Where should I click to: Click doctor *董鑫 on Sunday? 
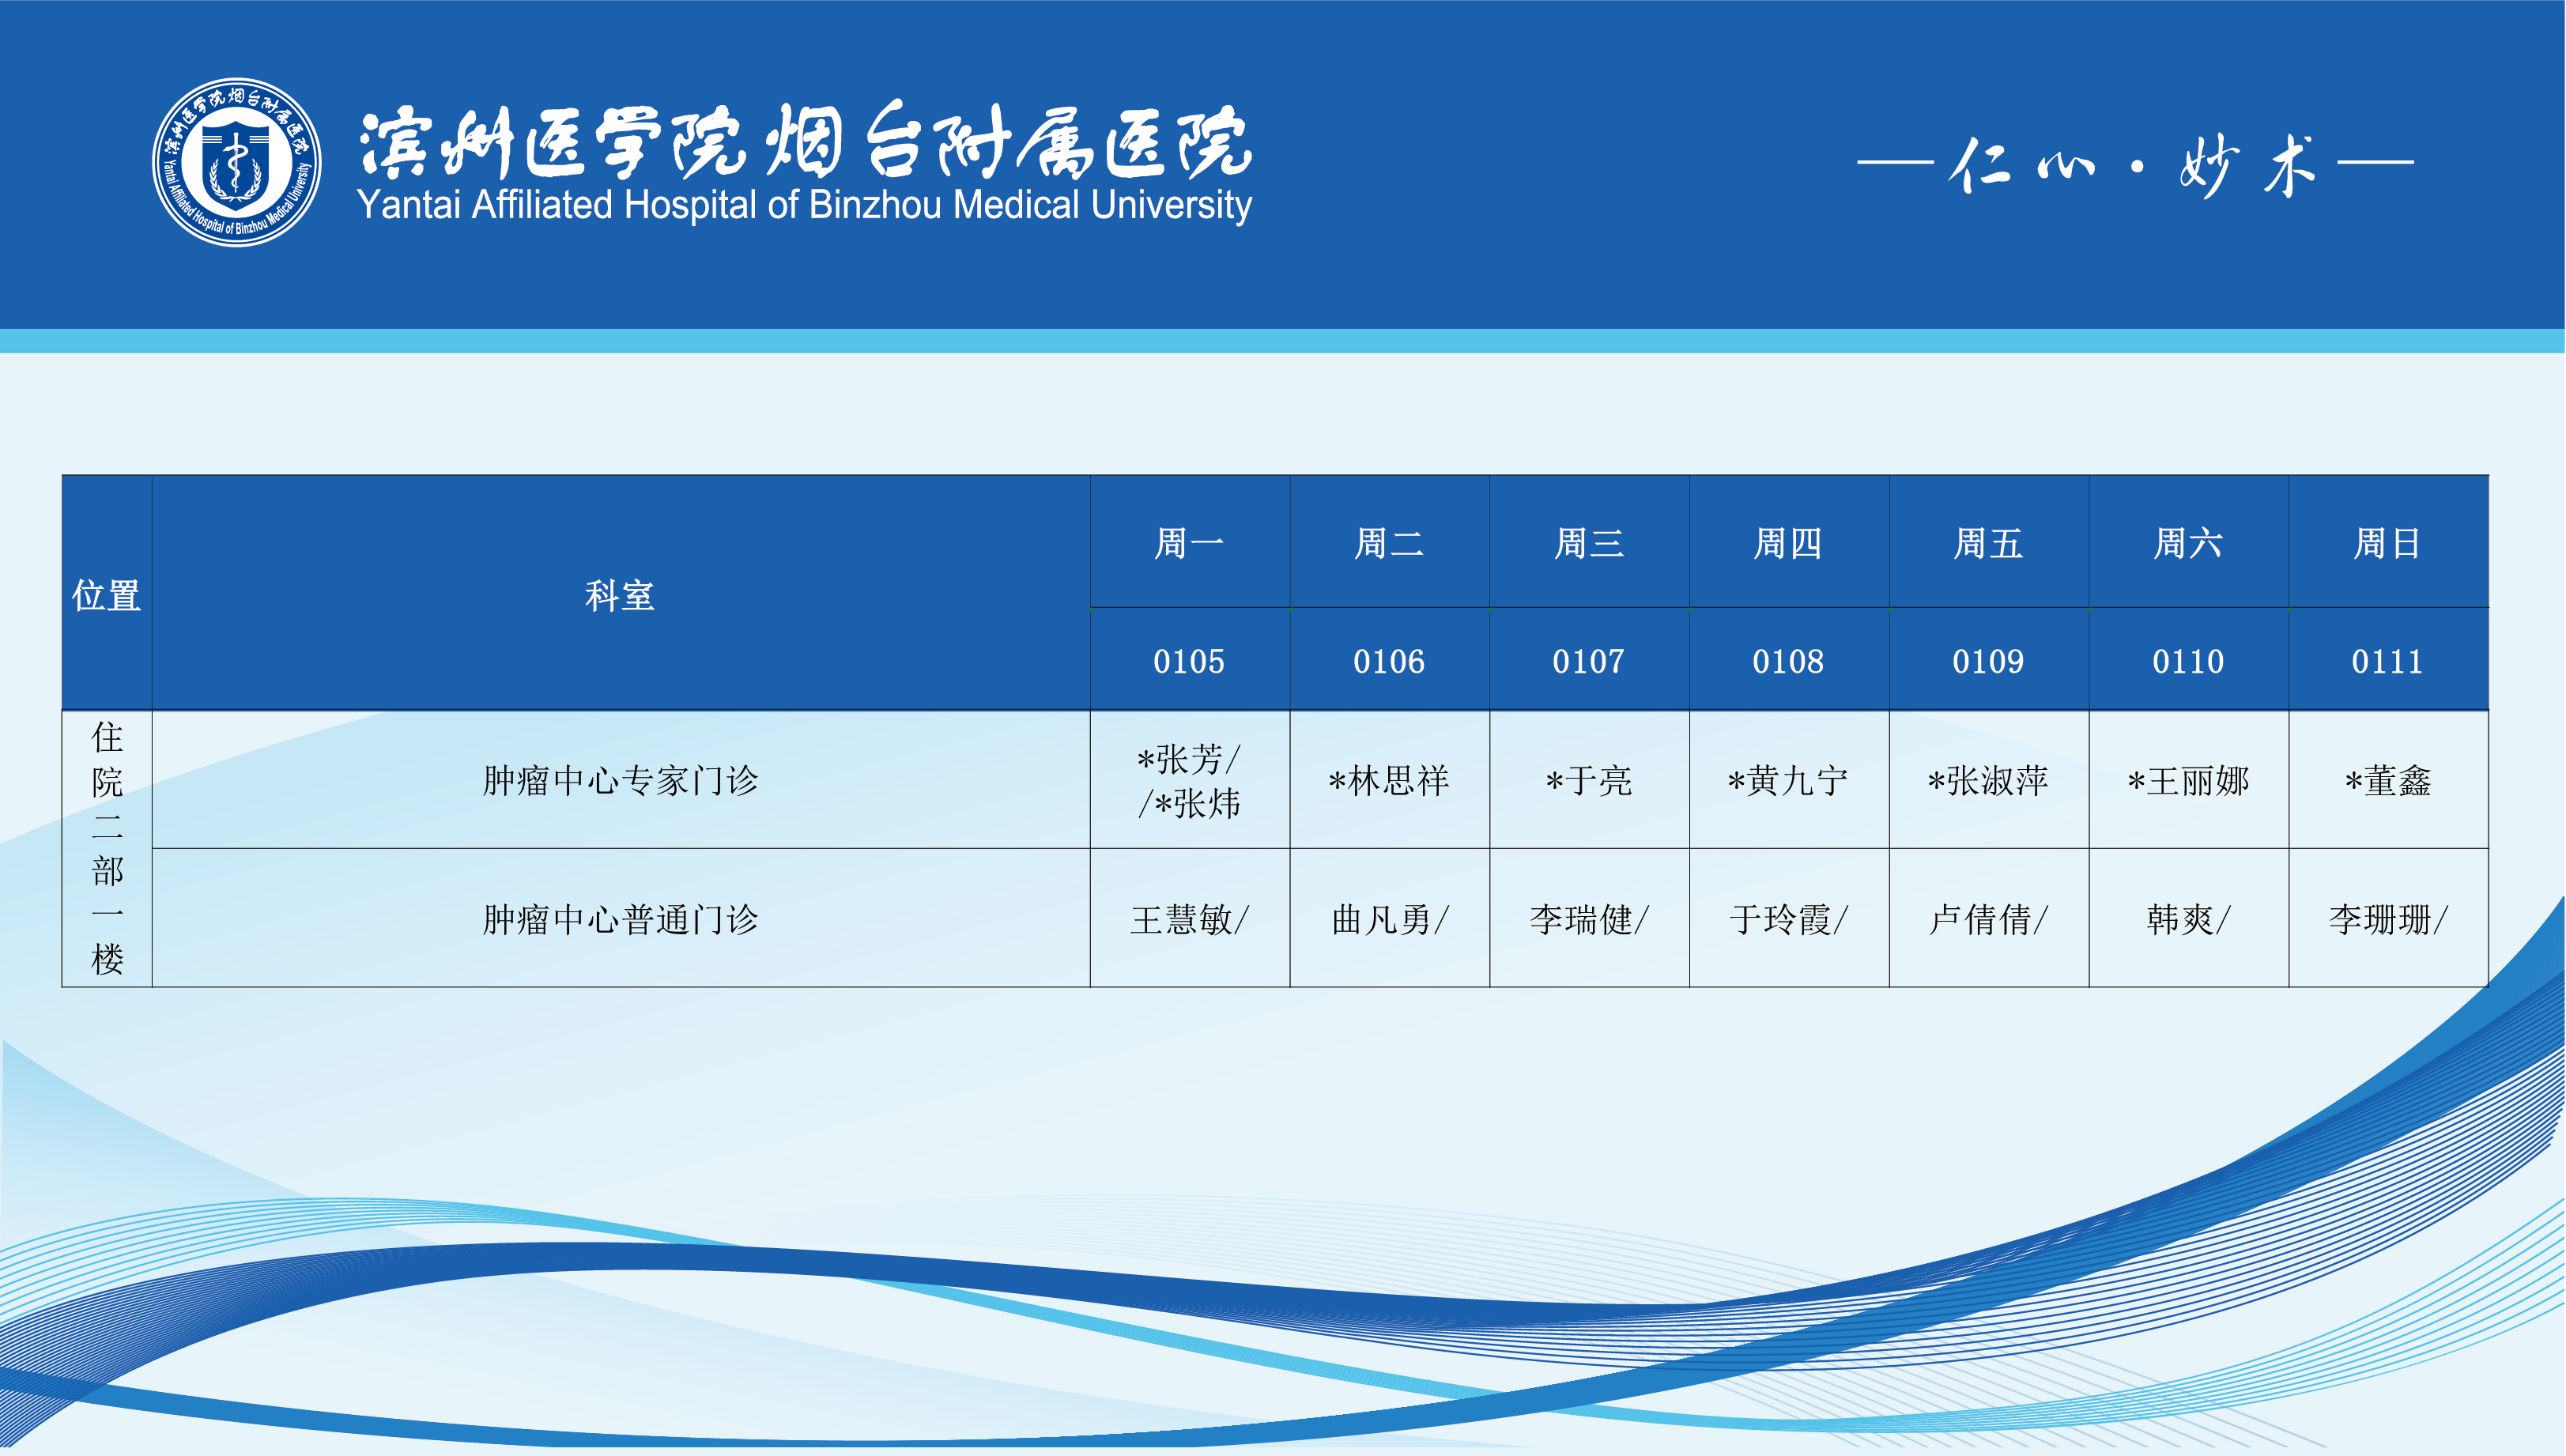pyautogui.click(x=2387, y=780)
